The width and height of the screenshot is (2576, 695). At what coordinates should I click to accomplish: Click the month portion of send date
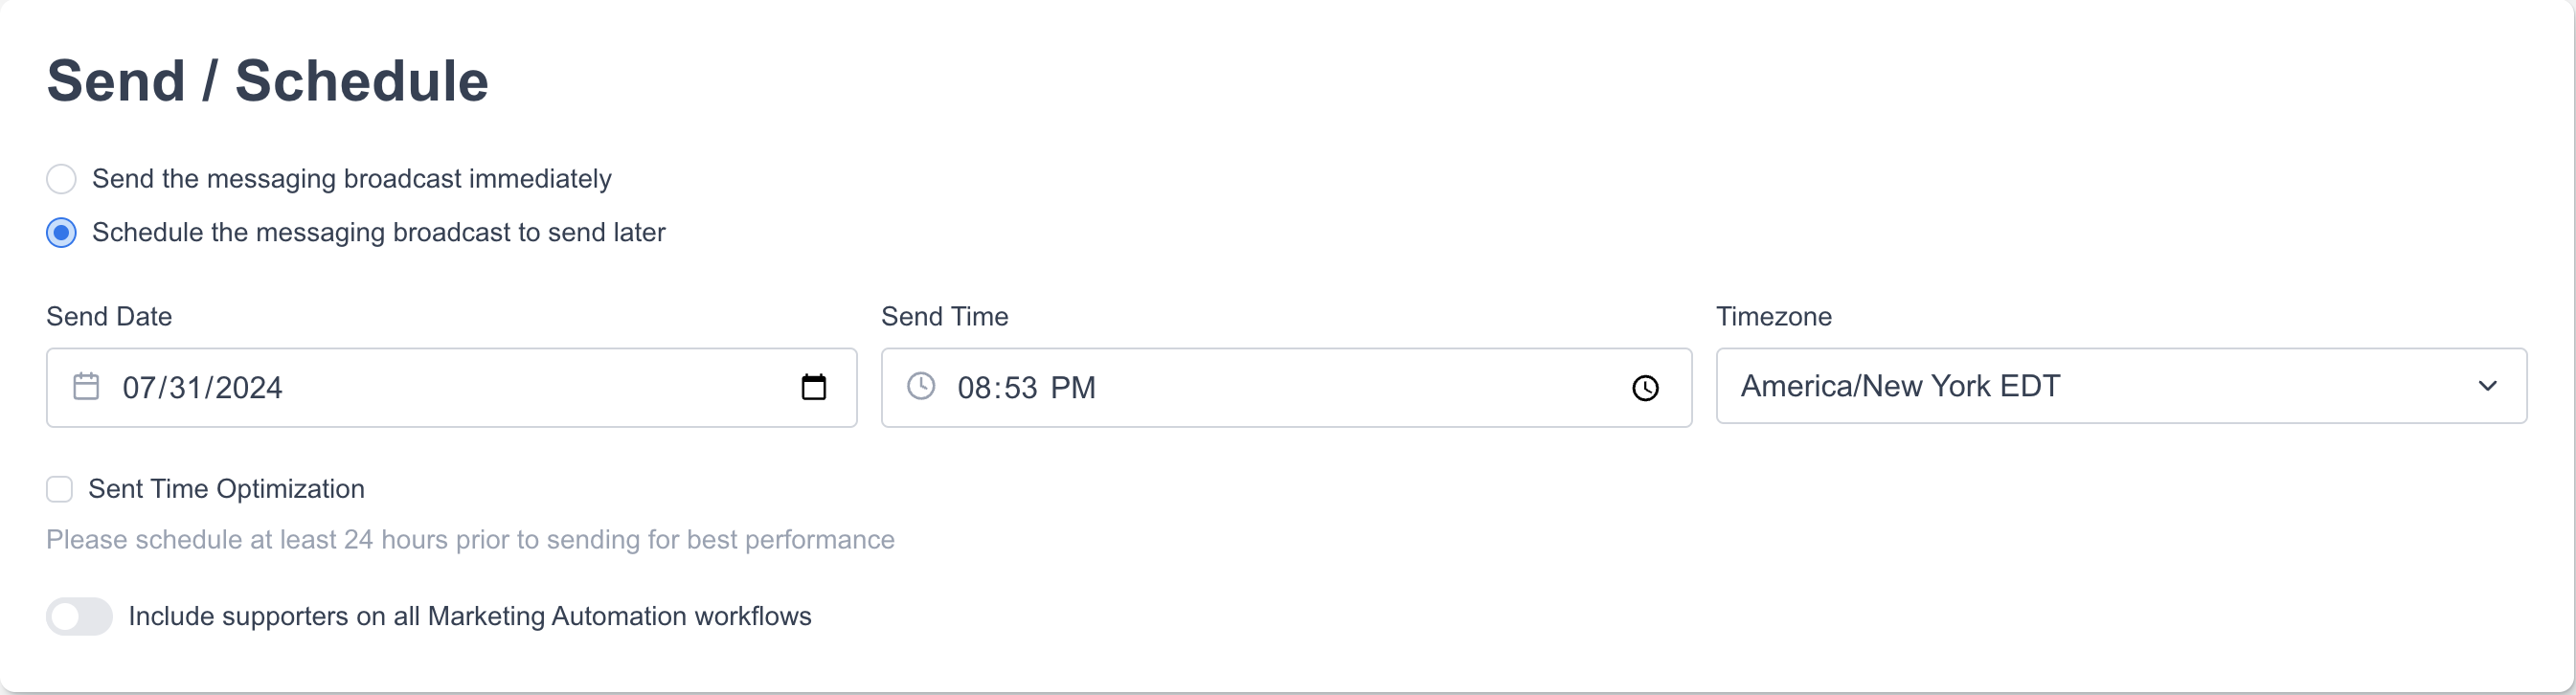tap(137, 388)
